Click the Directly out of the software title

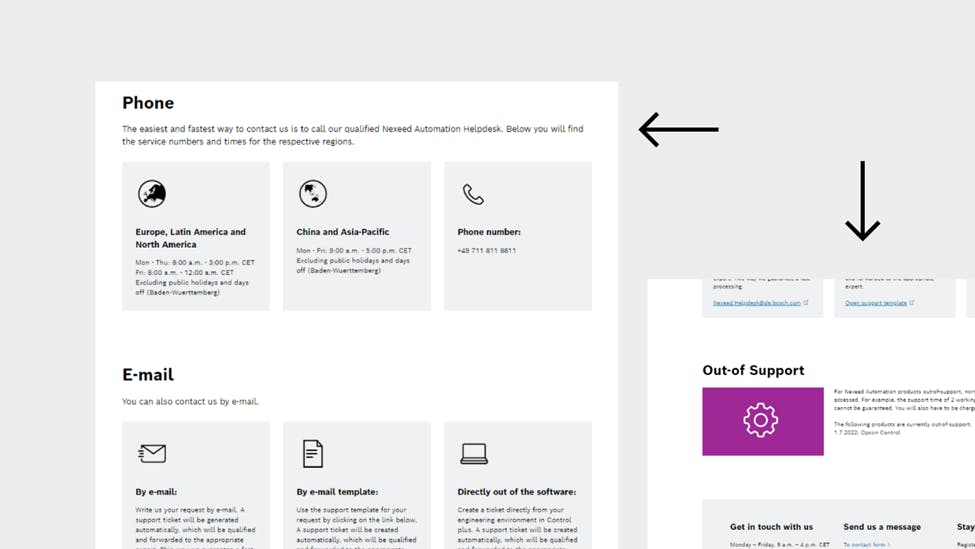516,492
